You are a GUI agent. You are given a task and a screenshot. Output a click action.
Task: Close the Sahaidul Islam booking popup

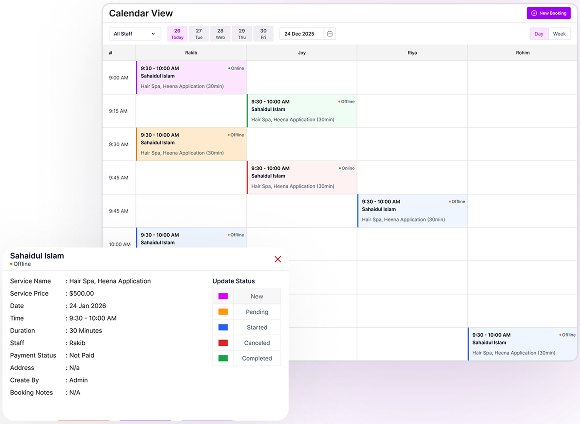(x=278, y=259)
